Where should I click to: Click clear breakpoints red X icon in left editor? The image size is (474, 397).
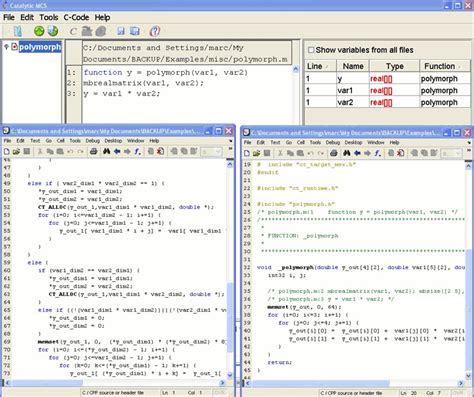161,152
